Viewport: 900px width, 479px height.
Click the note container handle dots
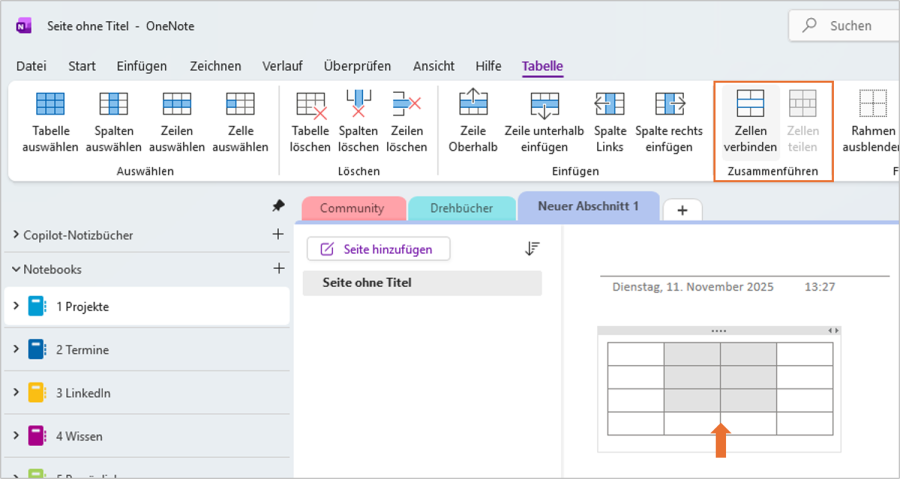tap(719, 331)
